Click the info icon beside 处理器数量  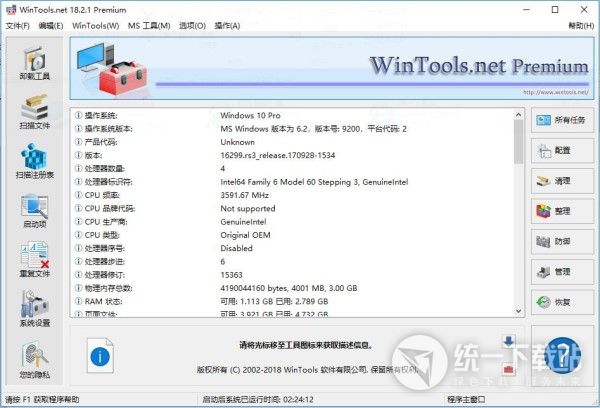(x=78, y=168)
